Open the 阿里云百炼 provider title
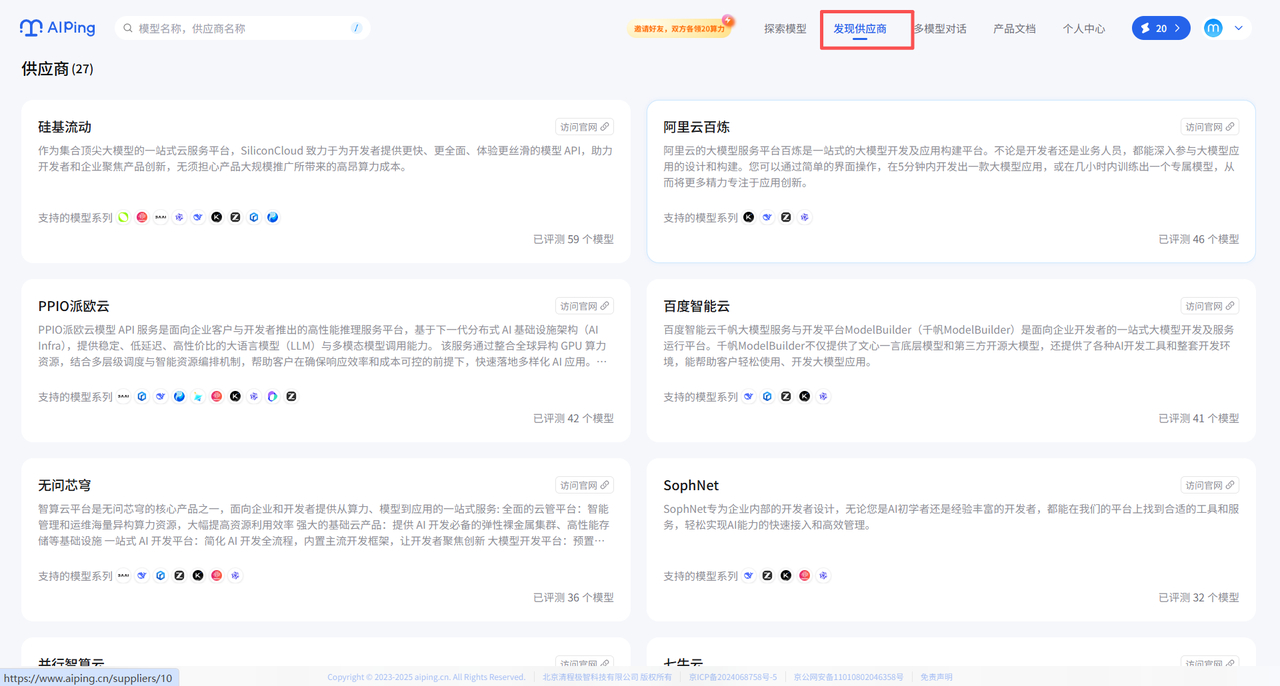 [x=697, y=127]
